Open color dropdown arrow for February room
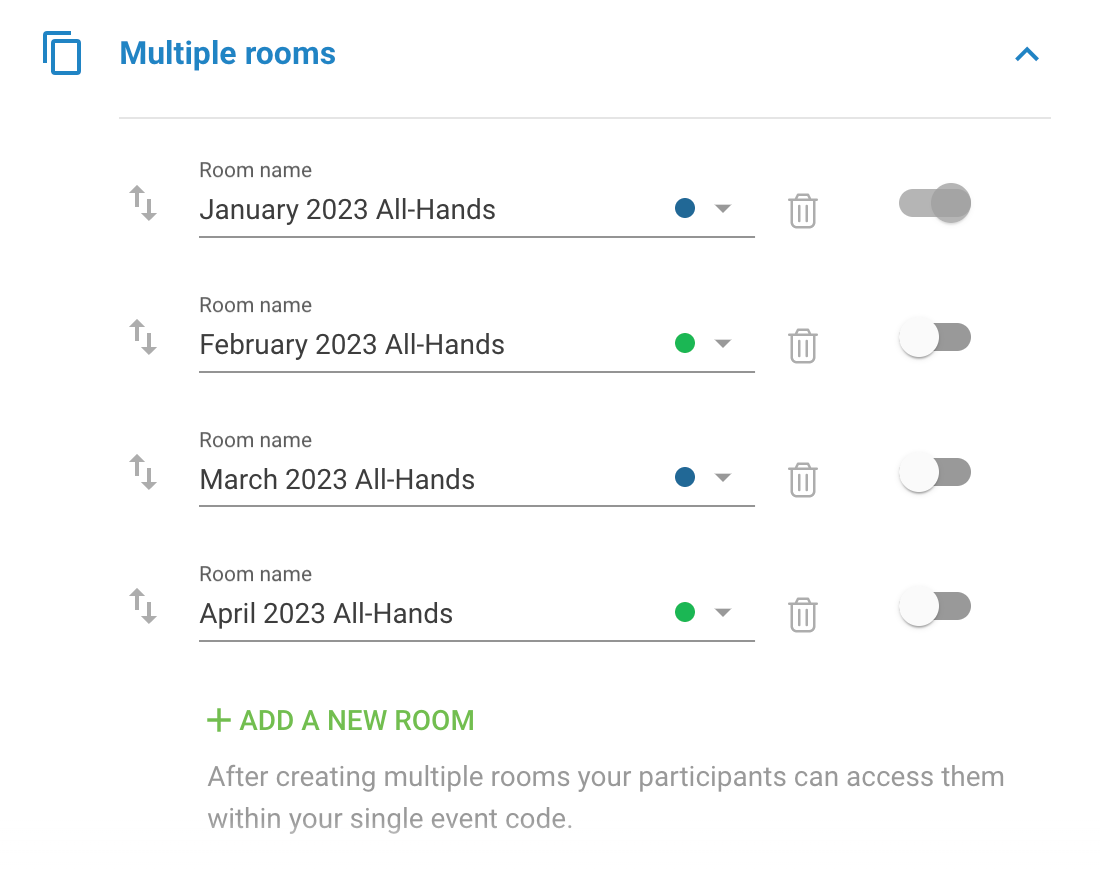Viewport: 1100px width, 876px height. (723, 343)
